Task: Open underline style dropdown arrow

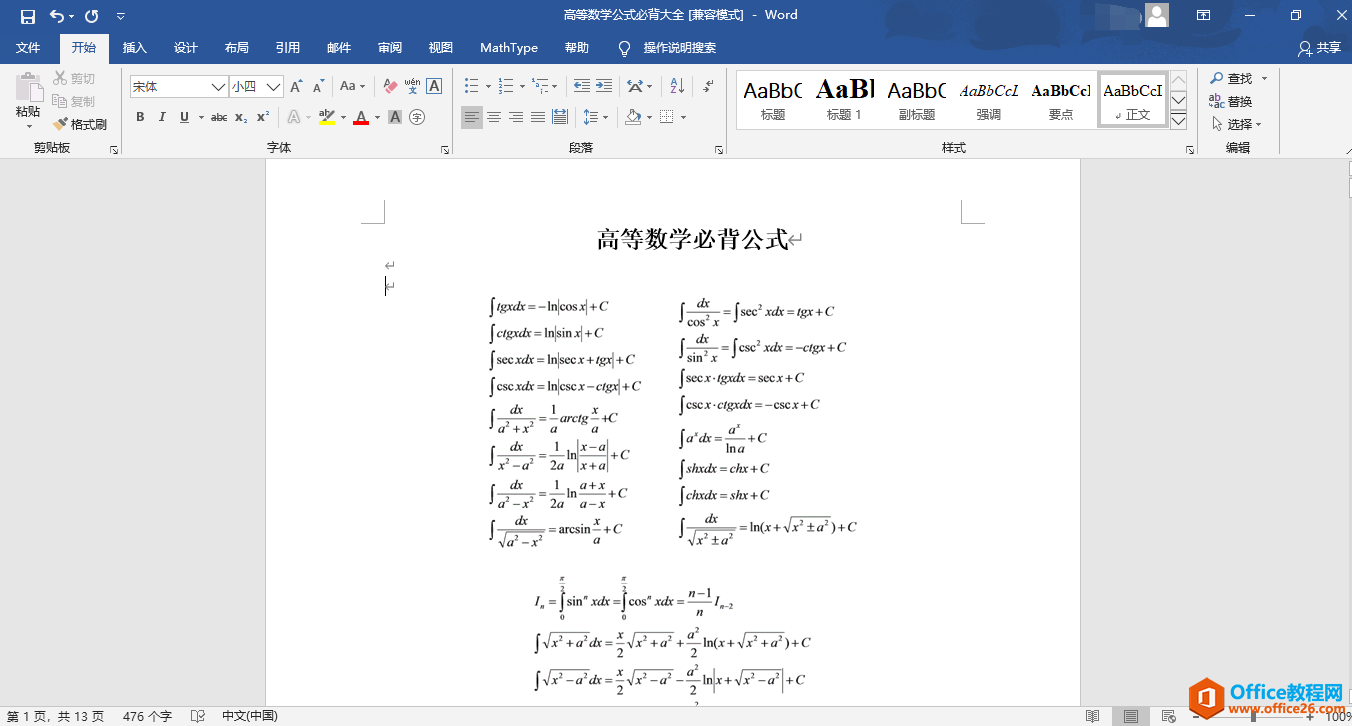Action: pyautogui.click(x=201, y=117)
